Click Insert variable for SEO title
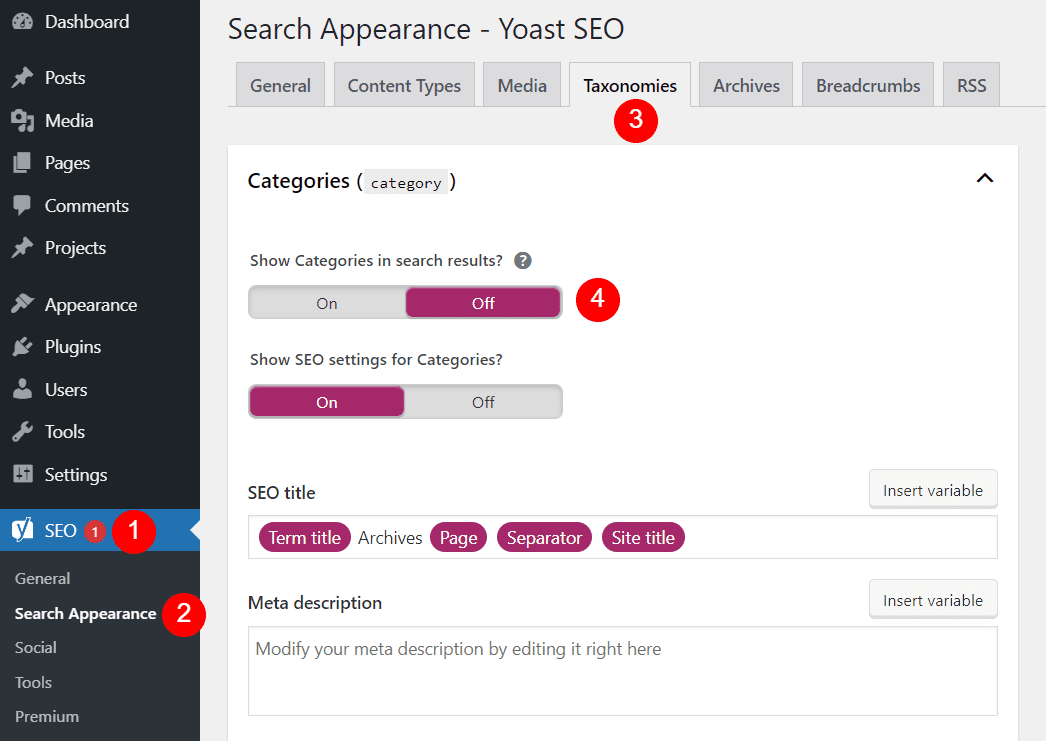 point(933,490)
